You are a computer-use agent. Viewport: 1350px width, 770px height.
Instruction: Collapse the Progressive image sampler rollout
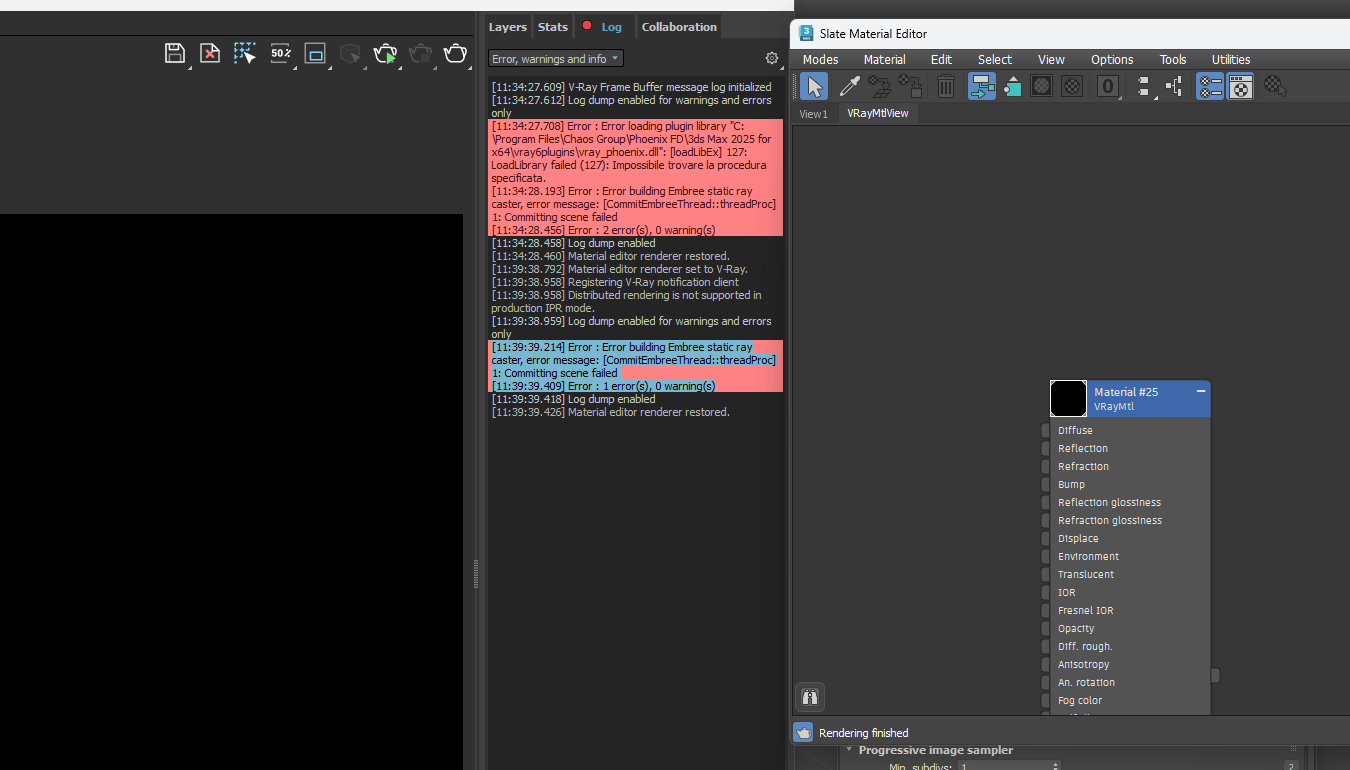pyautogui.click(x=849, y=749)
